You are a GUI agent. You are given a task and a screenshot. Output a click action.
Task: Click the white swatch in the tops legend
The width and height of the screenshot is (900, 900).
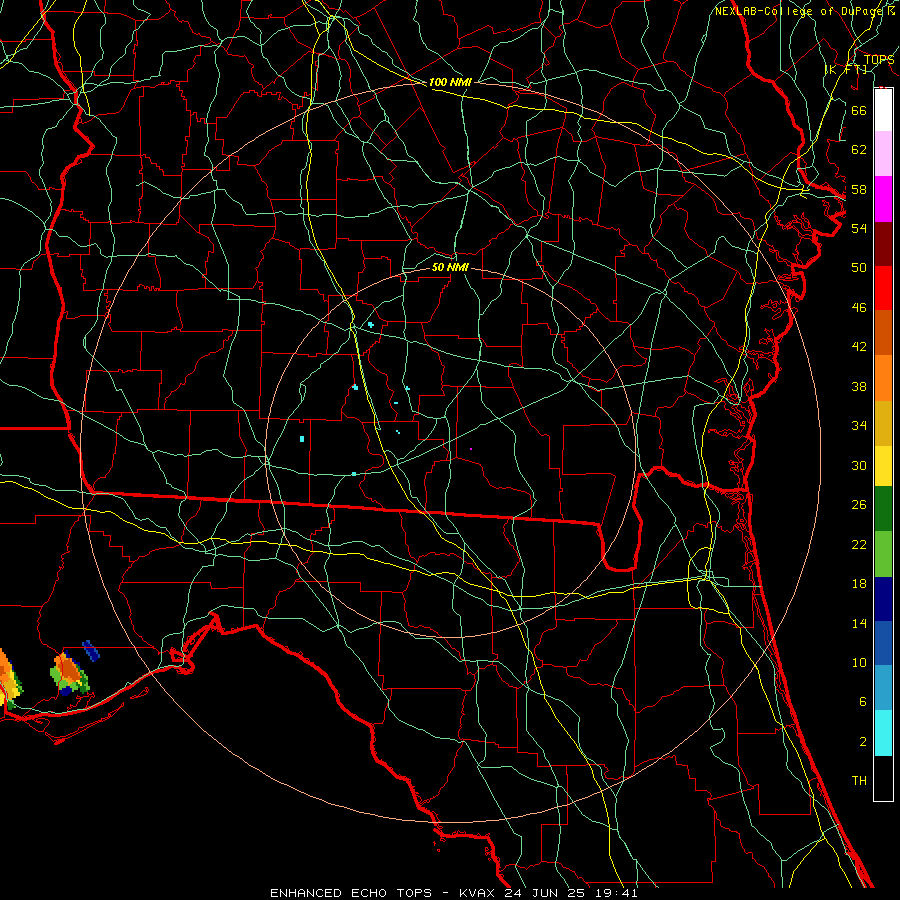(883, 110)
